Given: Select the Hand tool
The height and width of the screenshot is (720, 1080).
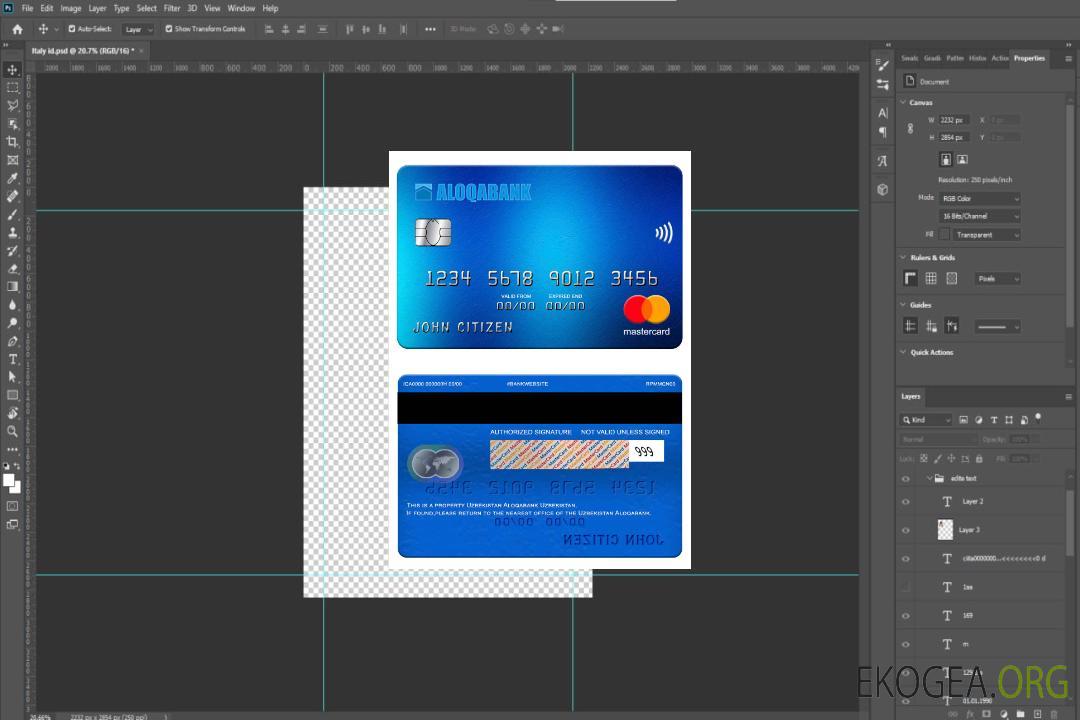Looking at the screenshot, I should pyautogui.click(x=12, y=413).
